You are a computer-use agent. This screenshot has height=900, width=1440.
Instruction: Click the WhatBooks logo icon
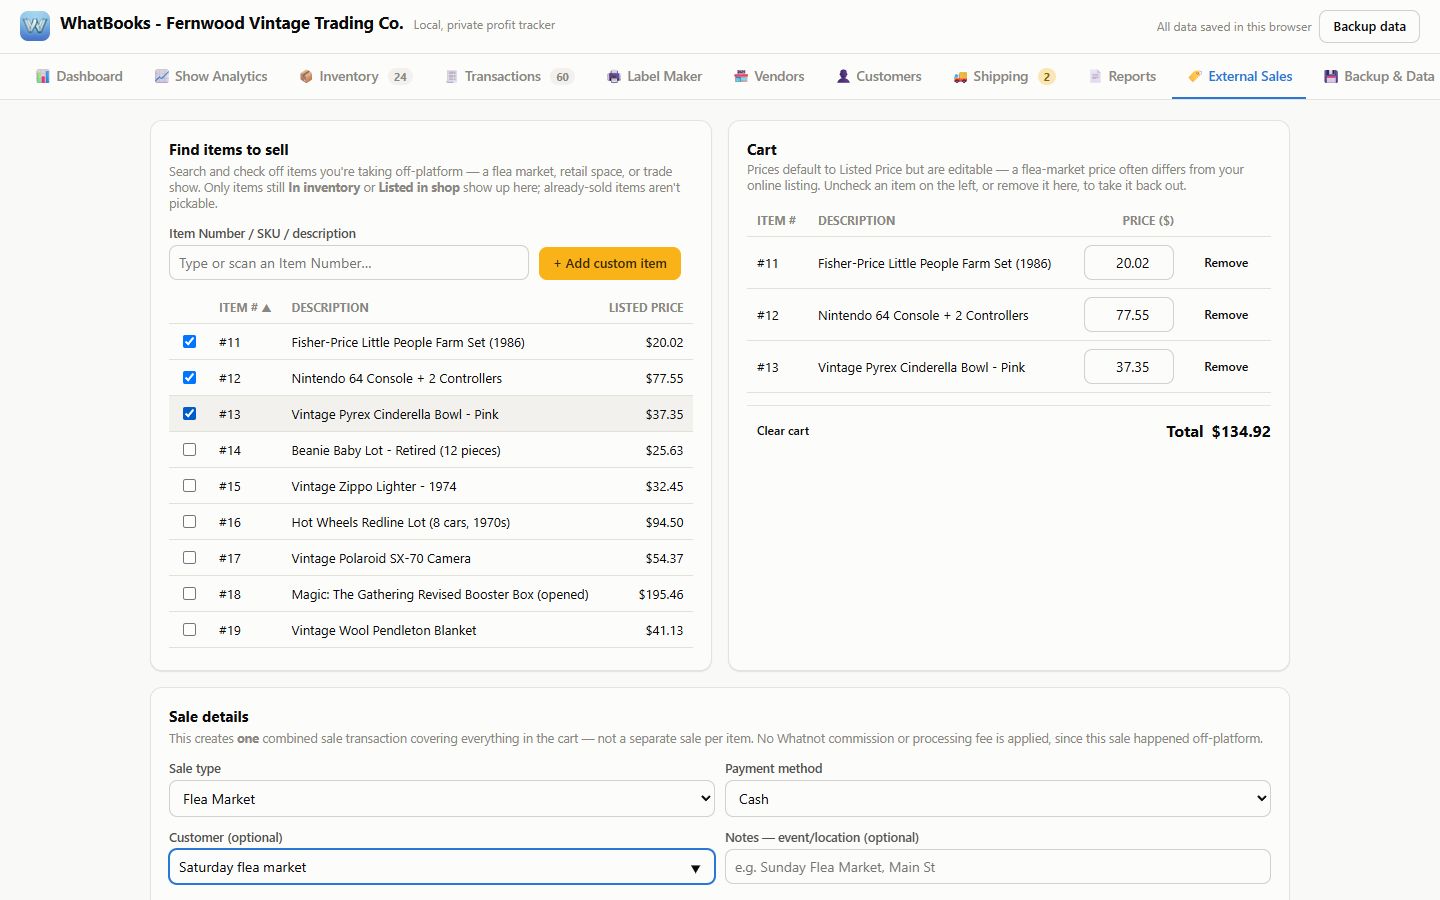point(35,26)
